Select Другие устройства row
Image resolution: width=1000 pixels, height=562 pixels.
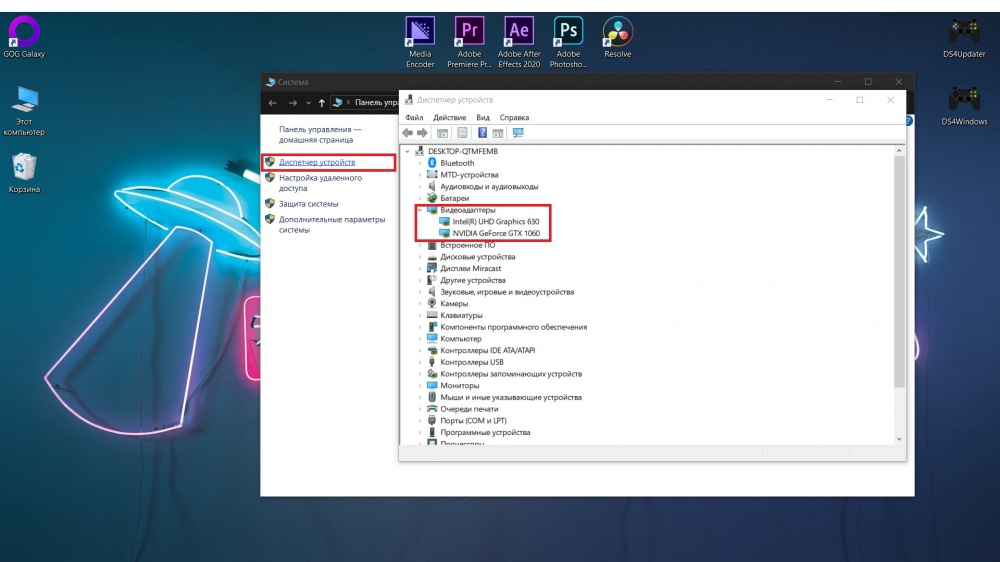pyautogui.click(x=473, y=280)
